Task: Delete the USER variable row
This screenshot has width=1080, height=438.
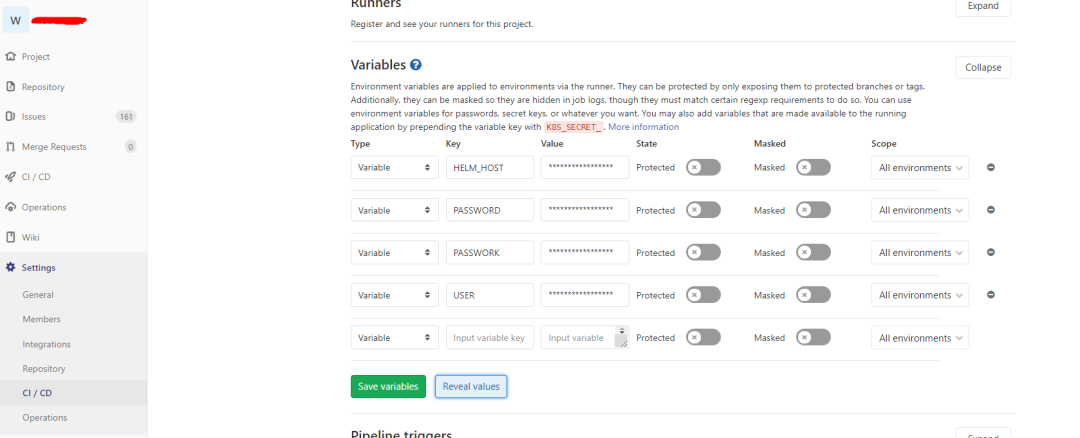Action: coord(990,295)
